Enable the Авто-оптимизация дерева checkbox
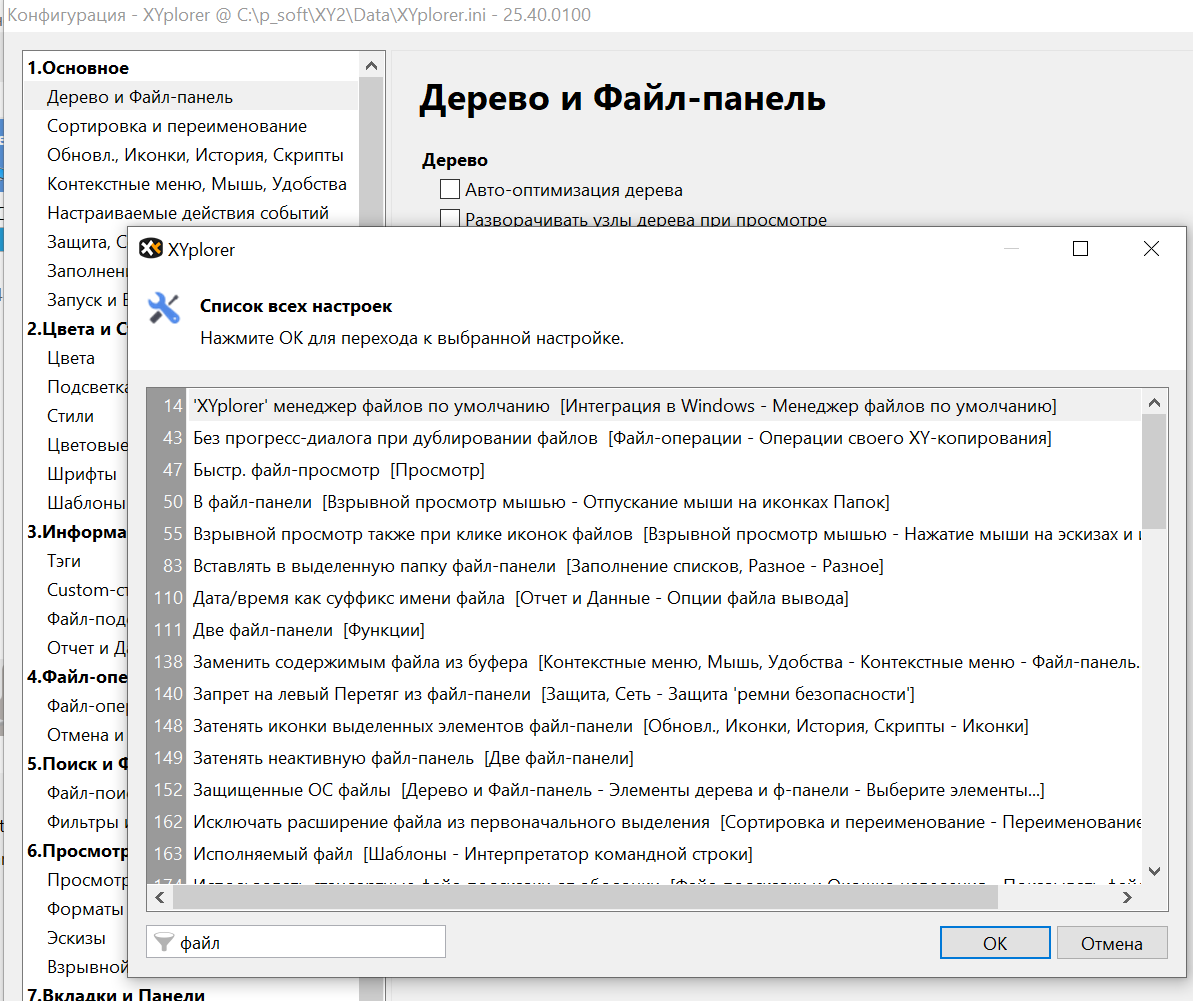Image resolution: width=1193 pixels, height=1001 pixels. pos(450,190)
